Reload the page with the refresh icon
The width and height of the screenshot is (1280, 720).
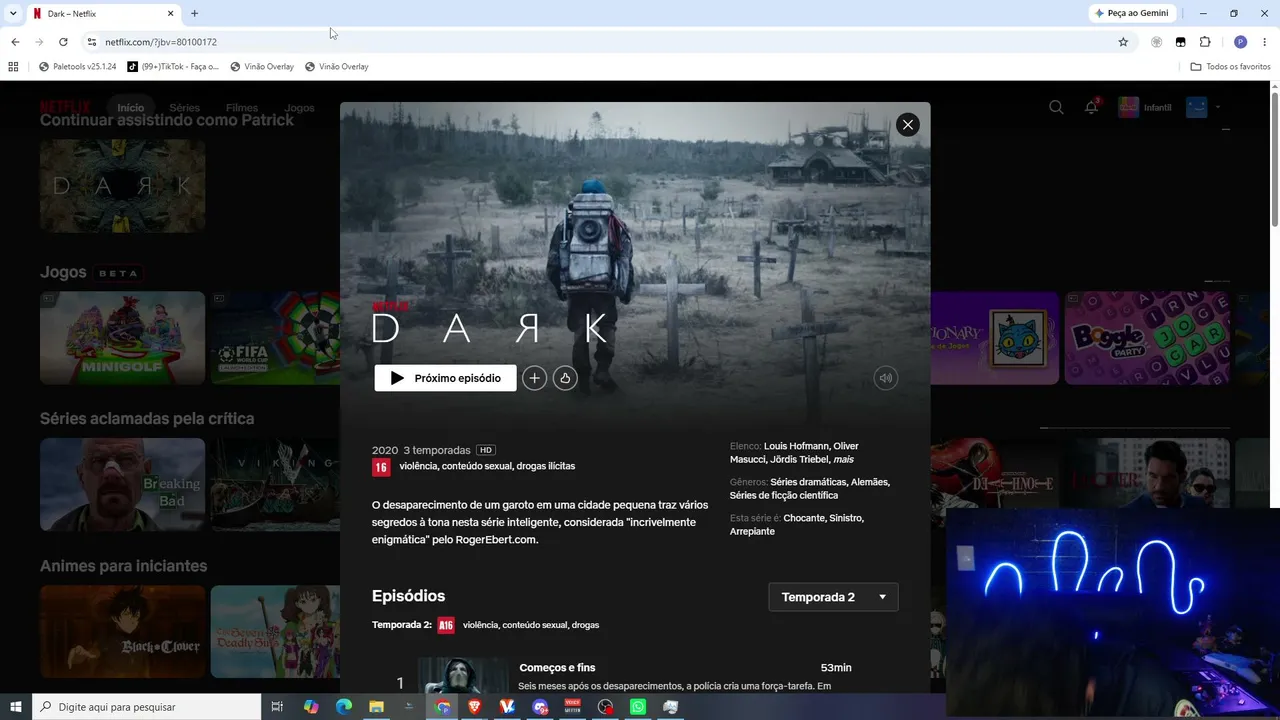pyautogui.click(x=63, y=42)
